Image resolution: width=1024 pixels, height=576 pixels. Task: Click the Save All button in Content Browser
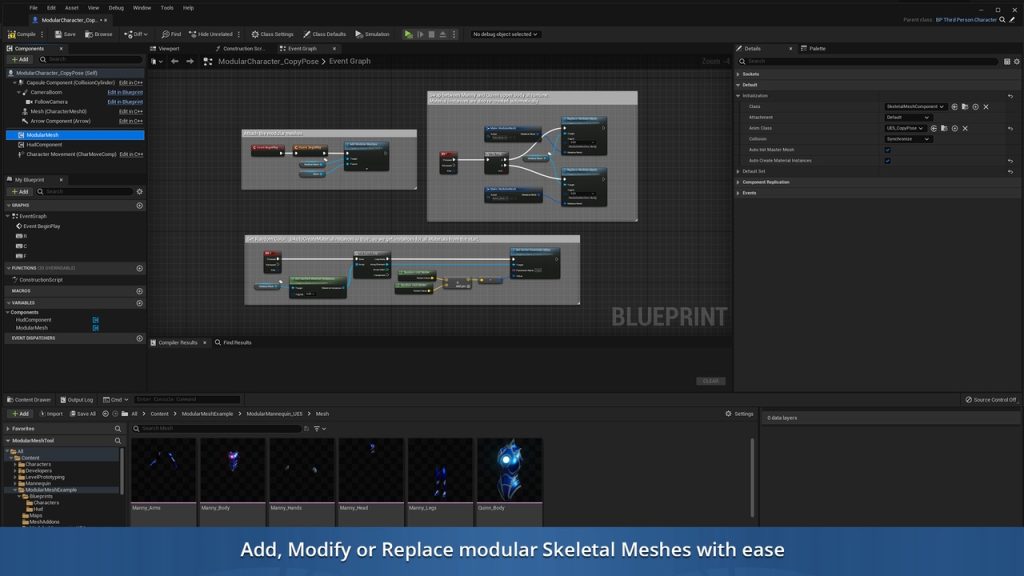[x=82, y=414]
